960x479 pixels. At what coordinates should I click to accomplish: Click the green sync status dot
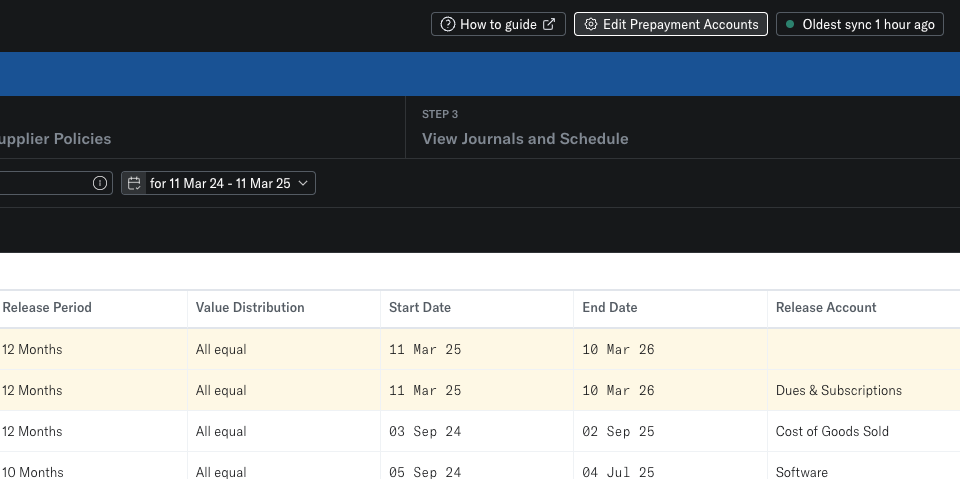[790, 24]
